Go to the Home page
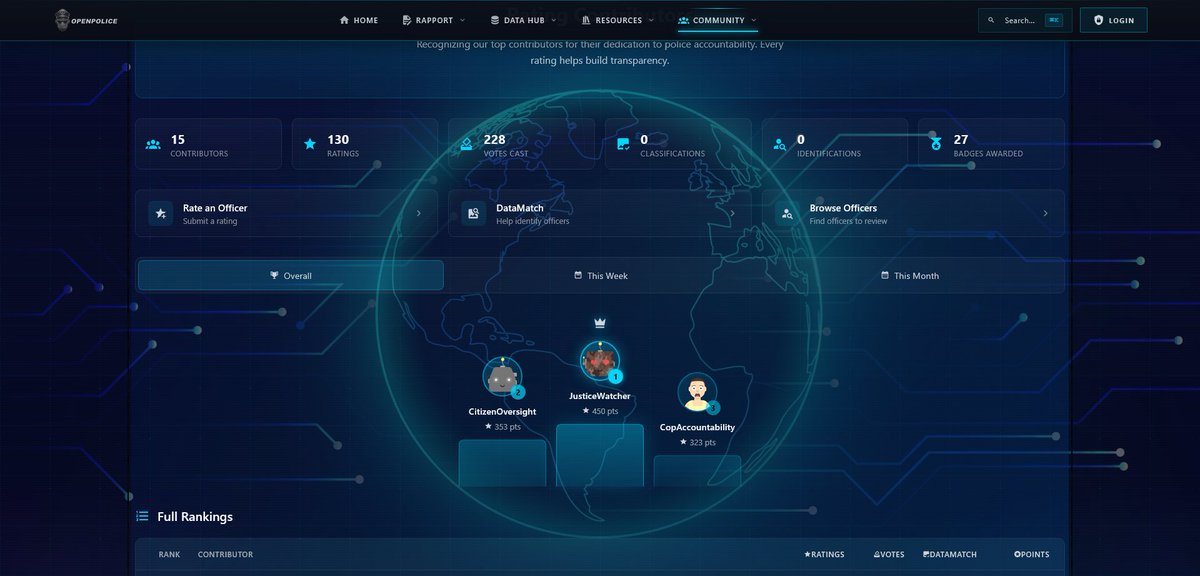The width and height of the screenshot is (1200, 576). pyautogui.click(x=359, y=20)
